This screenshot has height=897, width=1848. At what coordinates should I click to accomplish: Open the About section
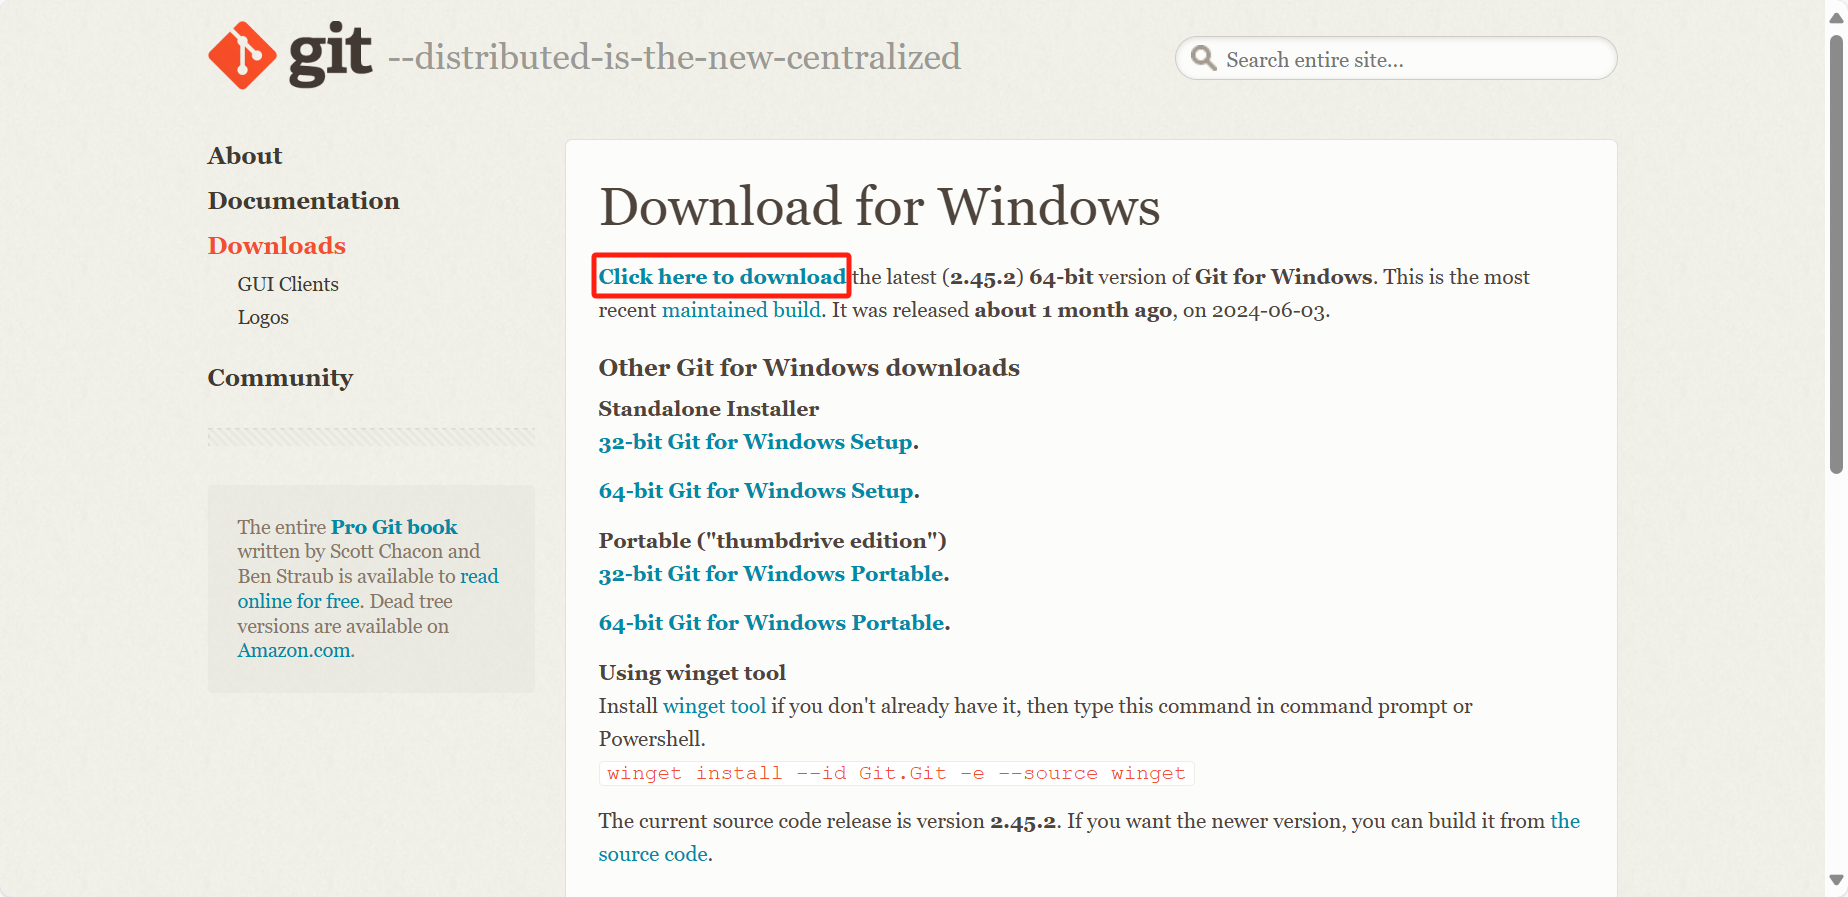click(245, 156)
